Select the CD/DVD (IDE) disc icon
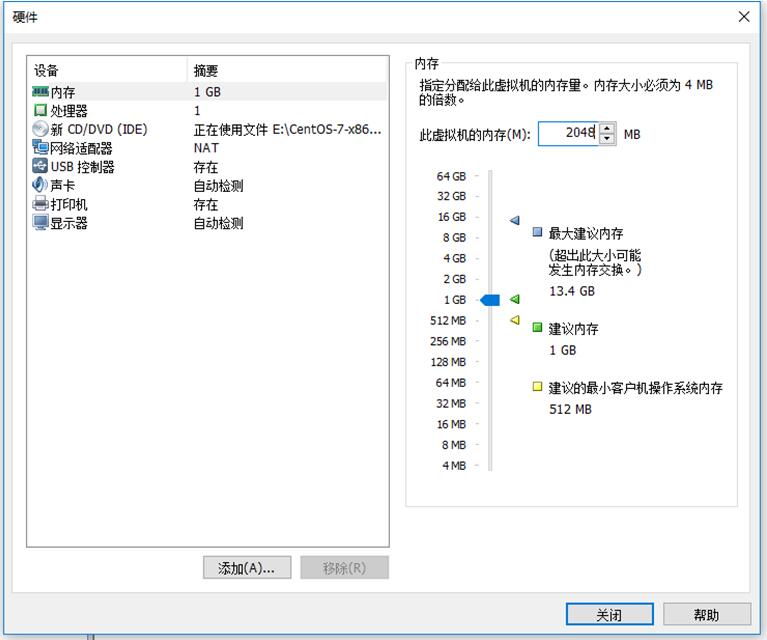Screen dimensions: 767x640 [x=40, y=129]
